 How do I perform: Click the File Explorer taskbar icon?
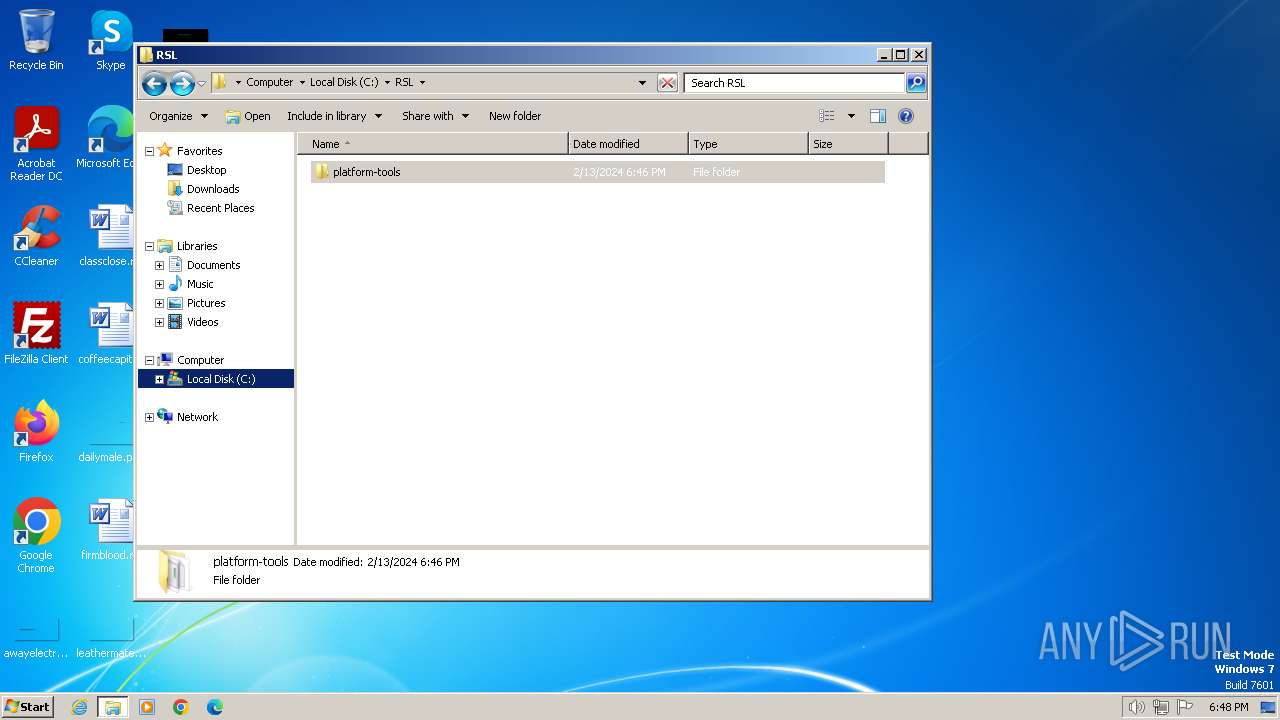point(113,707)
